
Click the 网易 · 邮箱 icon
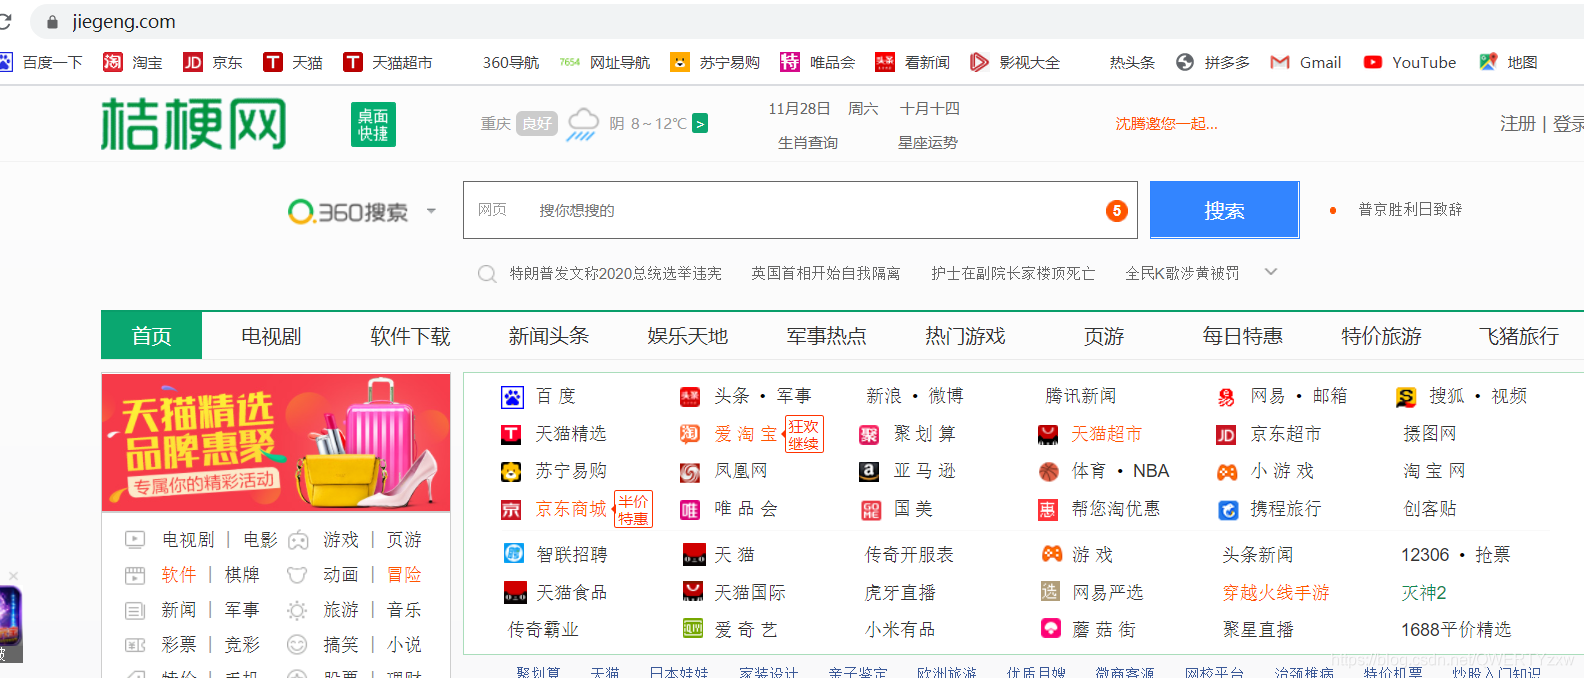point(1226,397)
